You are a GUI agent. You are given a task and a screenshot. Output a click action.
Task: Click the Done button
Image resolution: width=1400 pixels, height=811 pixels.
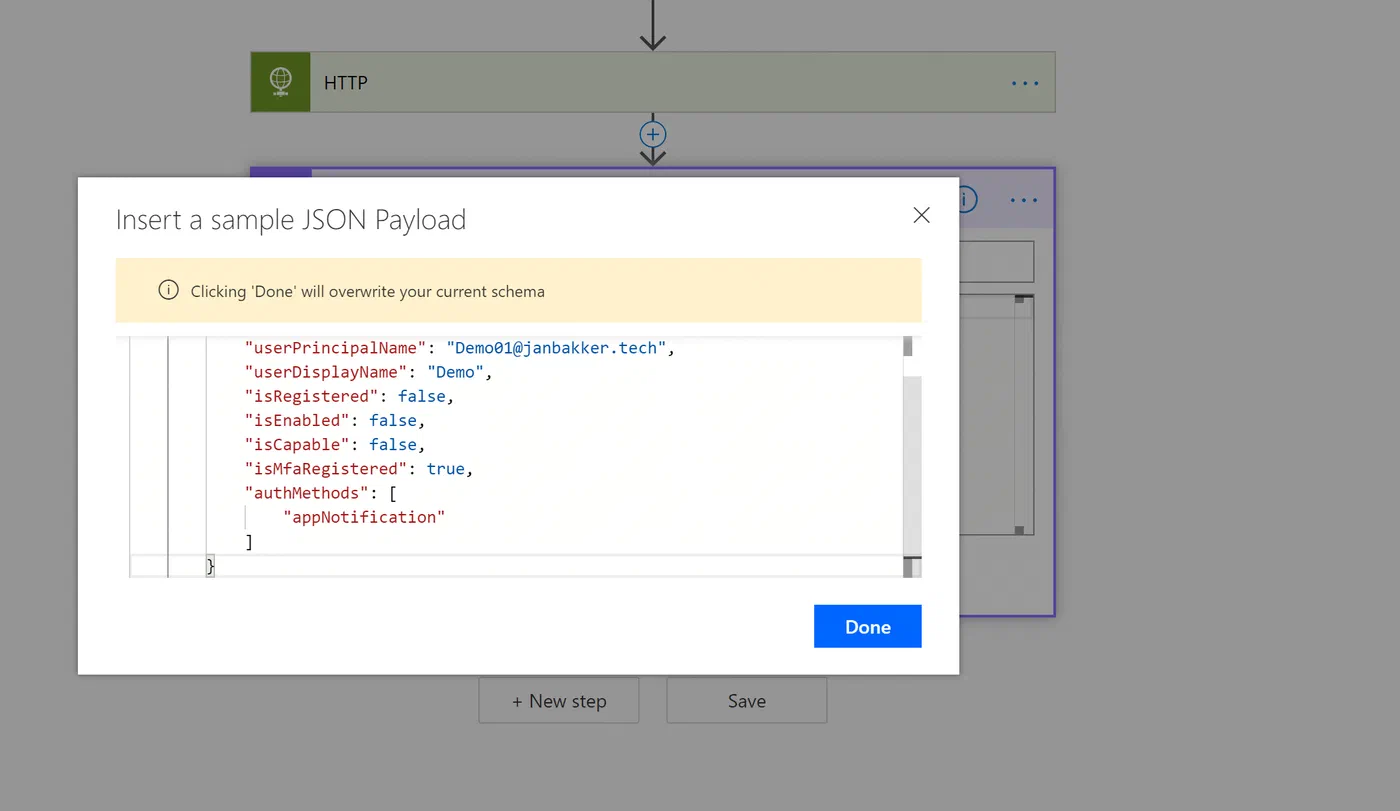point(867,626)
